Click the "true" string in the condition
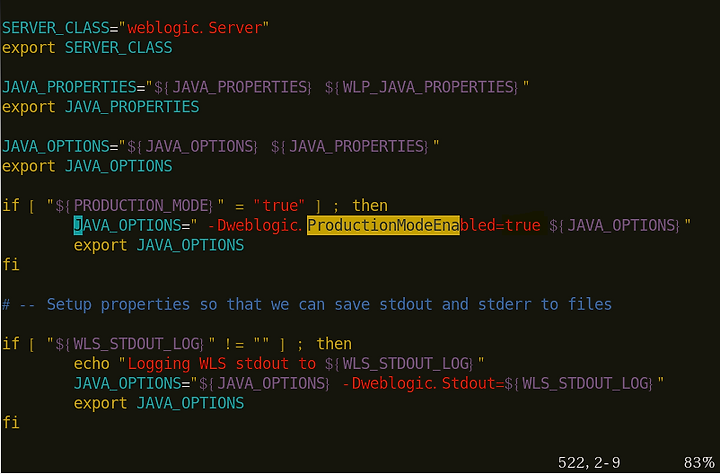The image size is (720, 474). (x=279, y=205)
